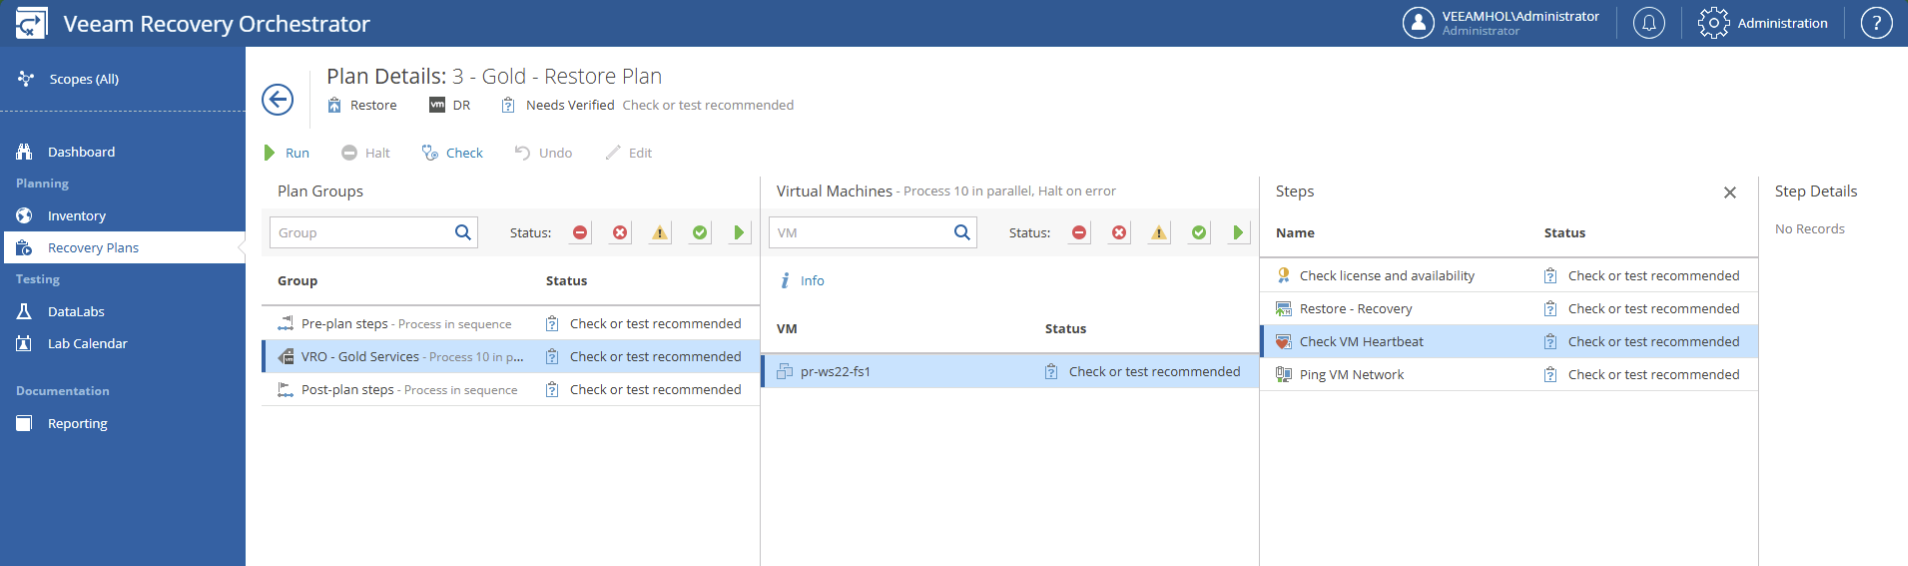Open the VEEAMHOL\Administrator user account menu
Viewport: 1908px width, 566px height.
[1501, 23]
